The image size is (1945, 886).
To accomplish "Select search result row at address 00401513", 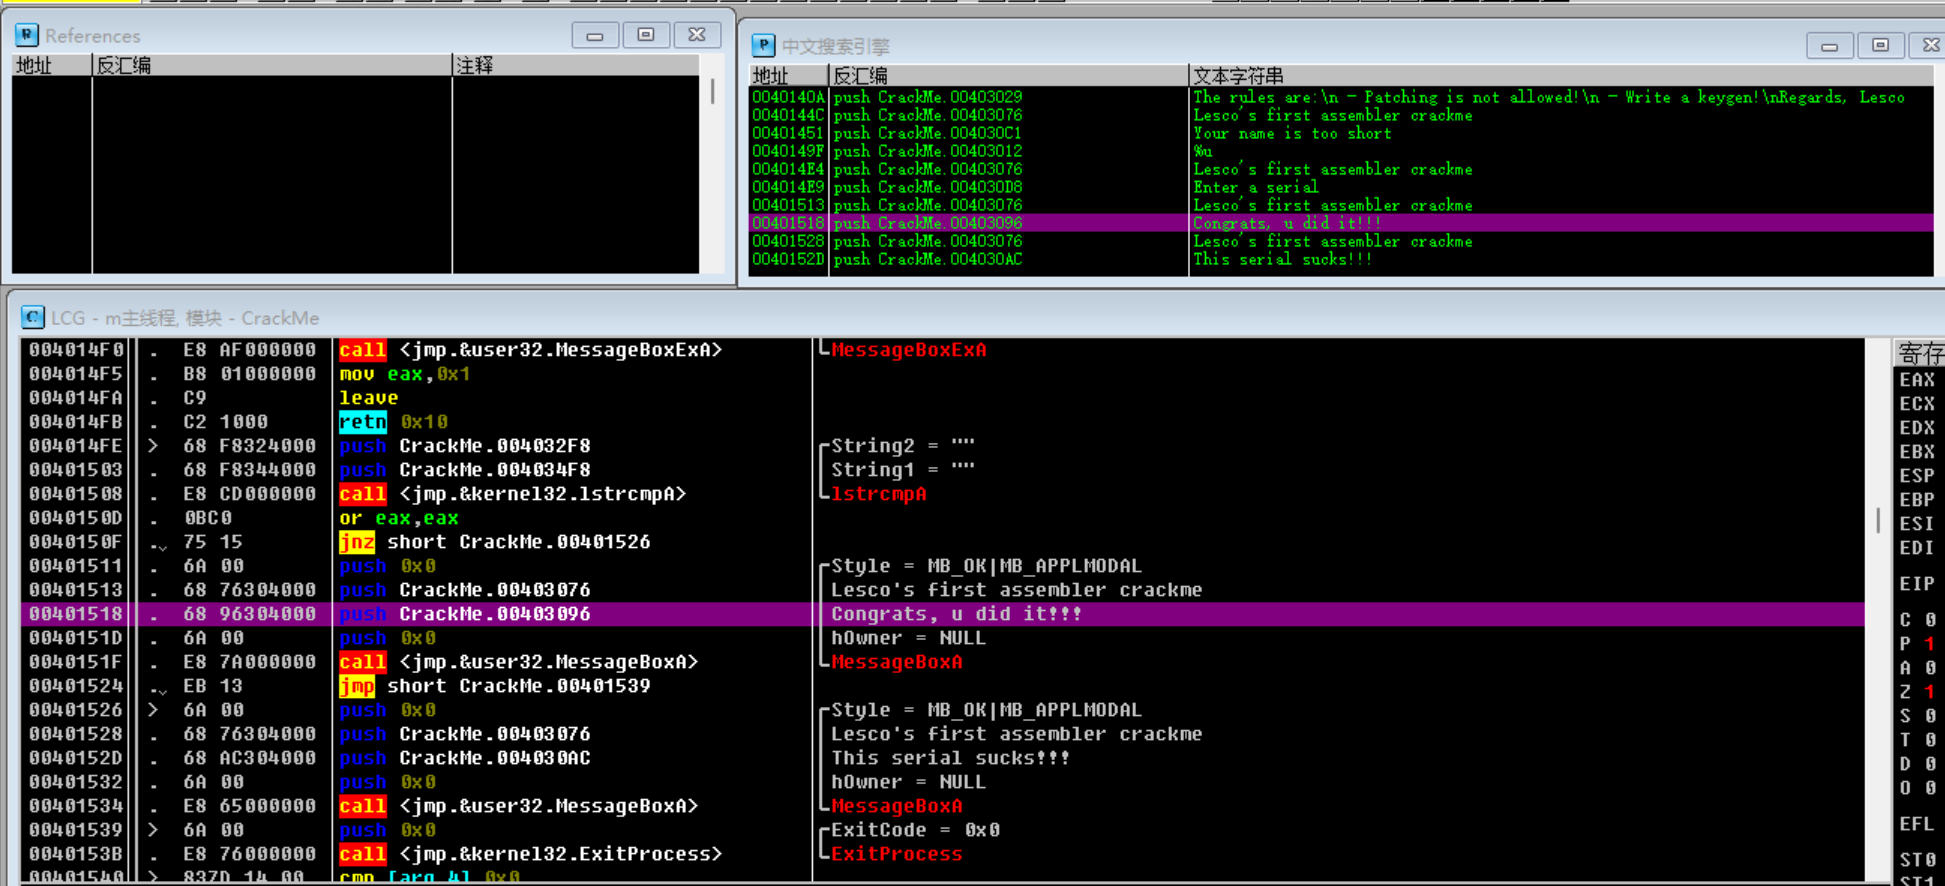I will click(x=1340, y=205).
